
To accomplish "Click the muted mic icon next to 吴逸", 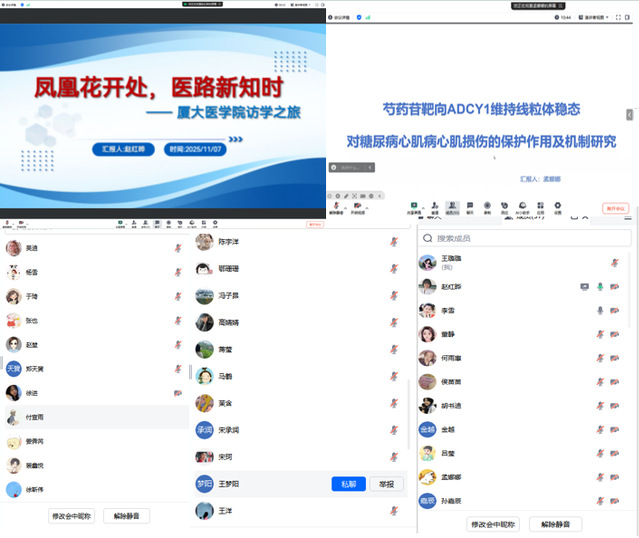I will [x=178, y=247].
